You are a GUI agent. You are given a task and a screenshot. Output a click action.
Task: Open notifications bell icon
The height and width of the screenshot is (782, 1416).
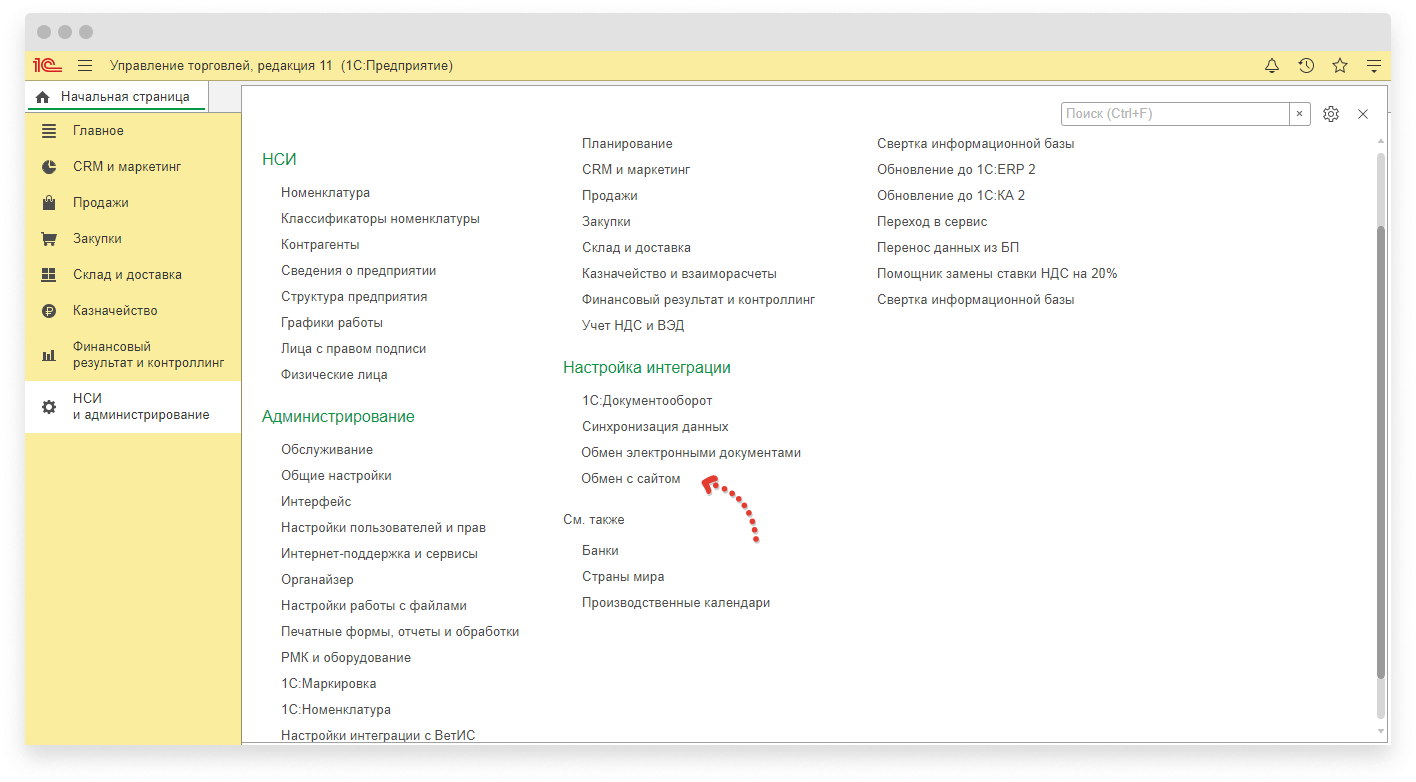1272,66
